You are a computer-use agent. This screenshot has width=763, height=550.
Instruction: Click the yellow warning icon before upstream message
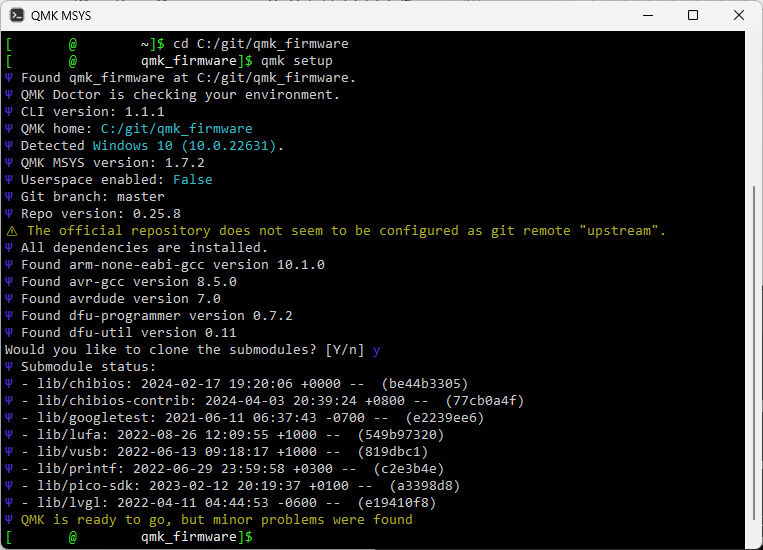point(11,231)
